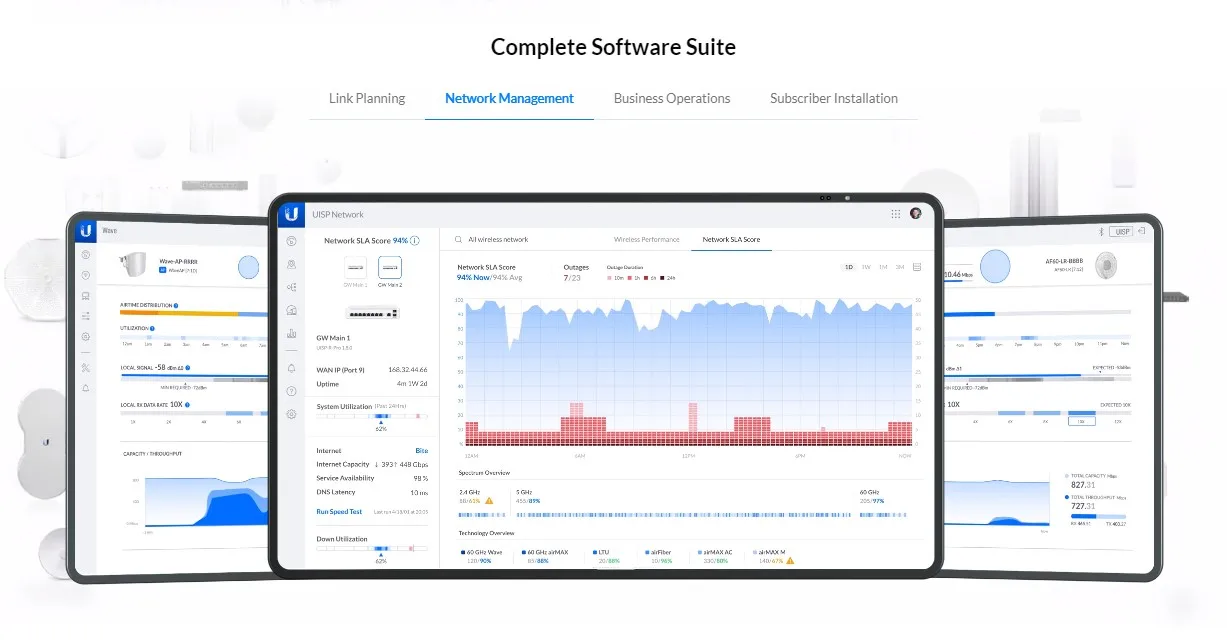
Task: Switch to the Link Planning tab
Action: (367, 98)
